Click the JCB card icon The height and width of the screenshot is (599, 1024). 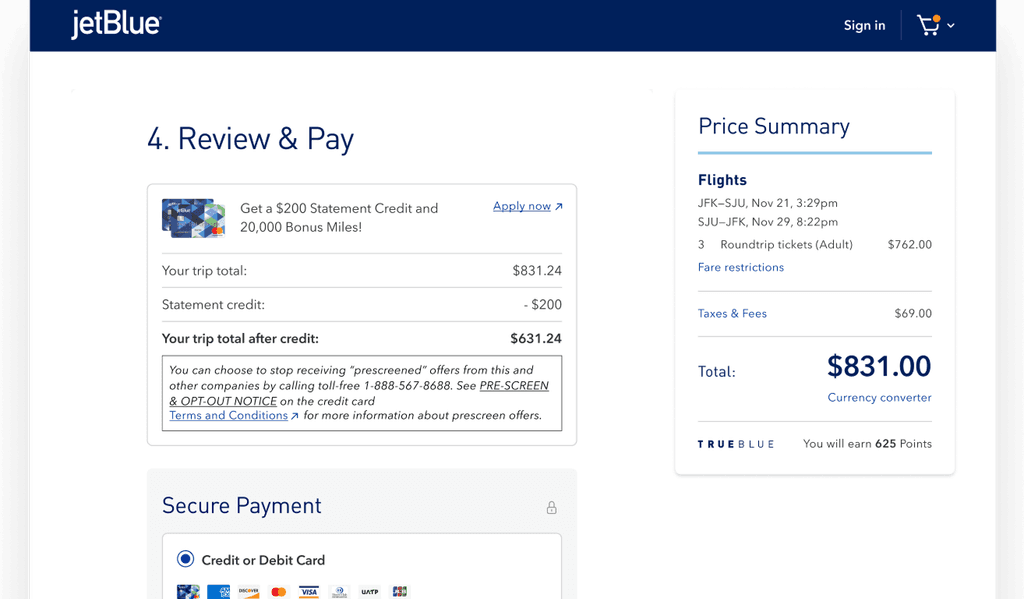click(x=400, y=592)
